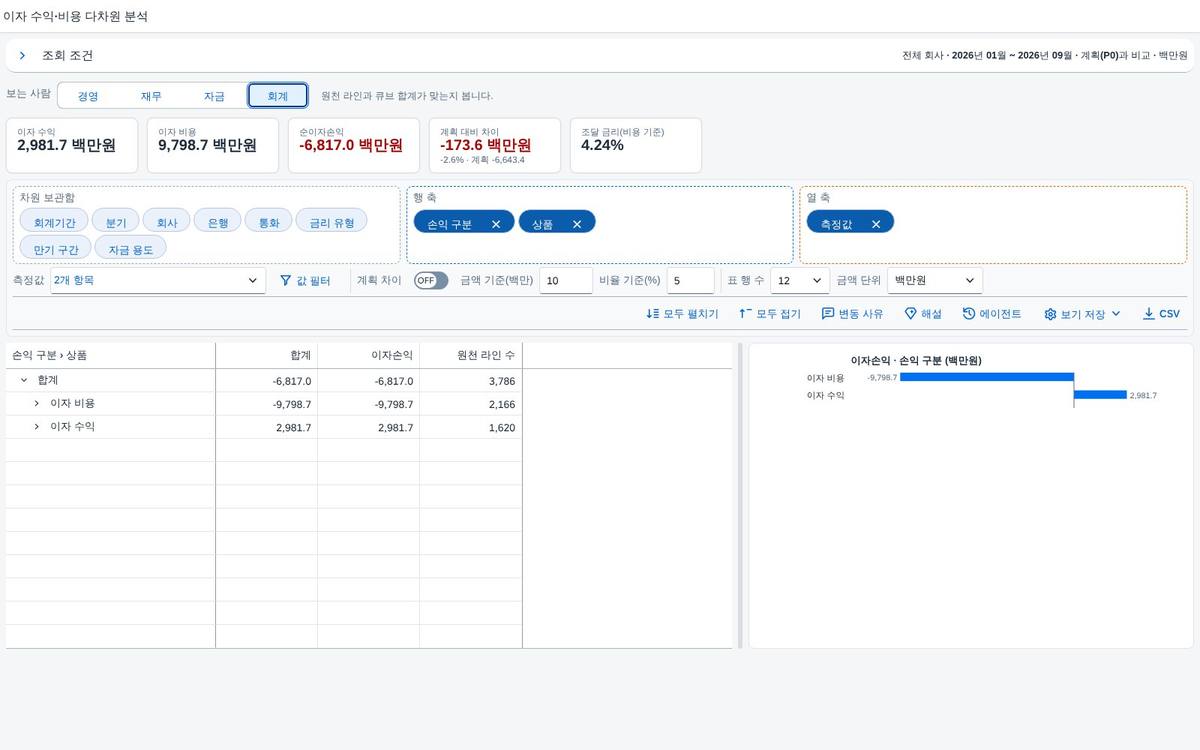Image resolution: width=1200 pixels, height=750 pixels.
Task: Click the 이자 수익 KPI card
Action: 73,145
